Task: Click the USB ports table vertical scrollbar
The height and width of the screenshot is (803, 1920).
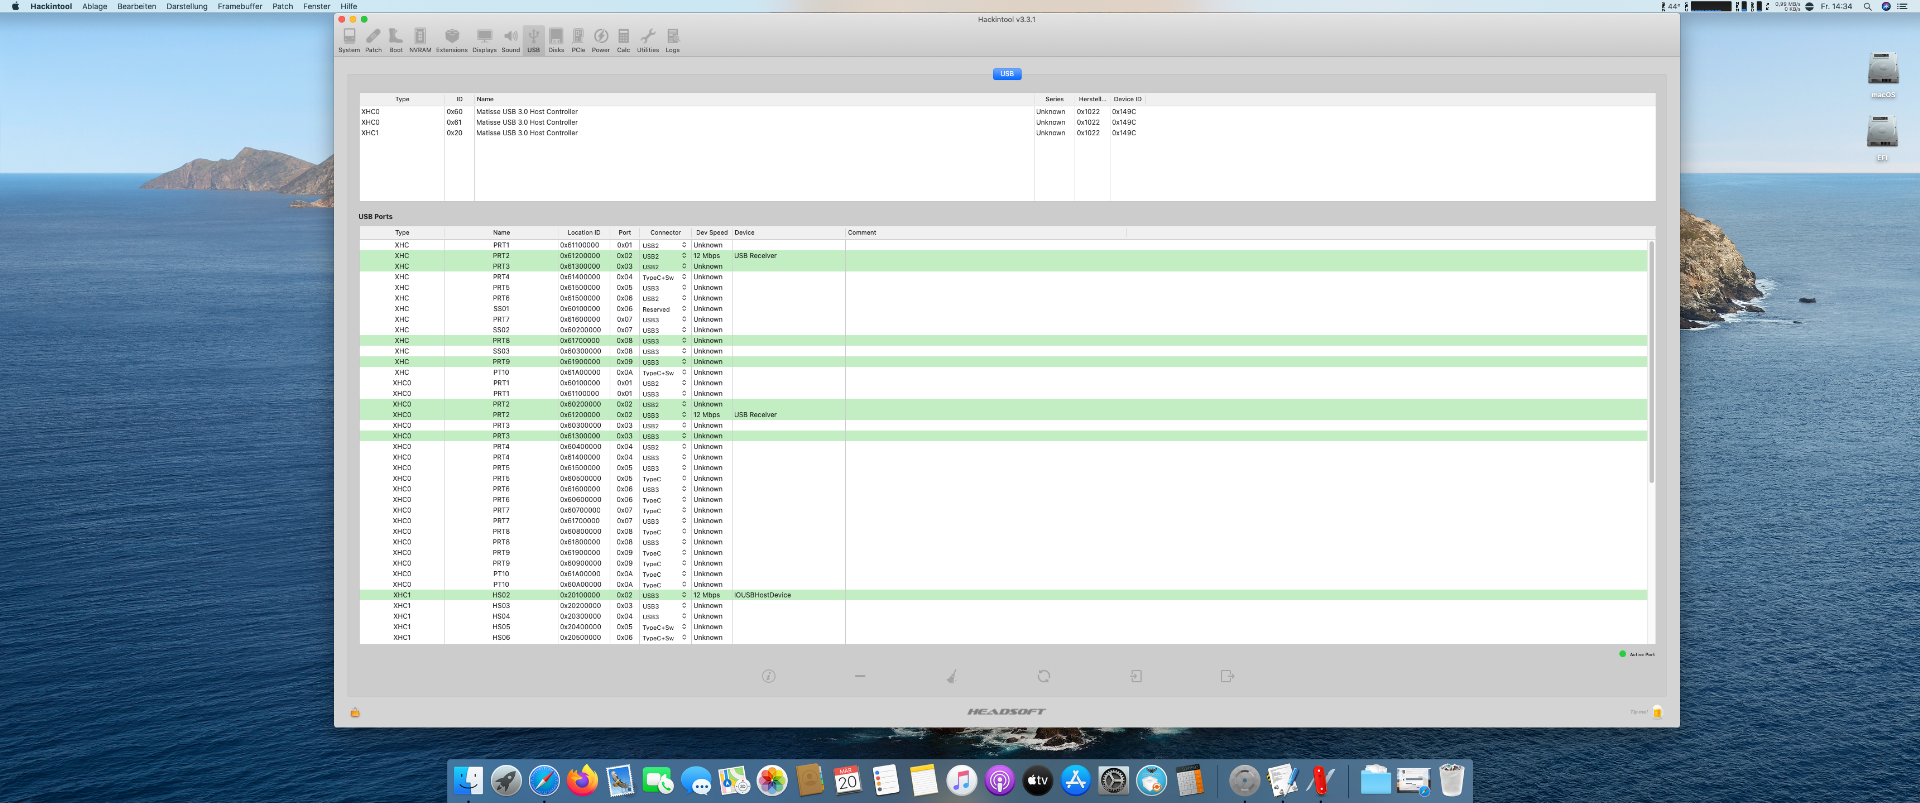Action: (1651, 362)
